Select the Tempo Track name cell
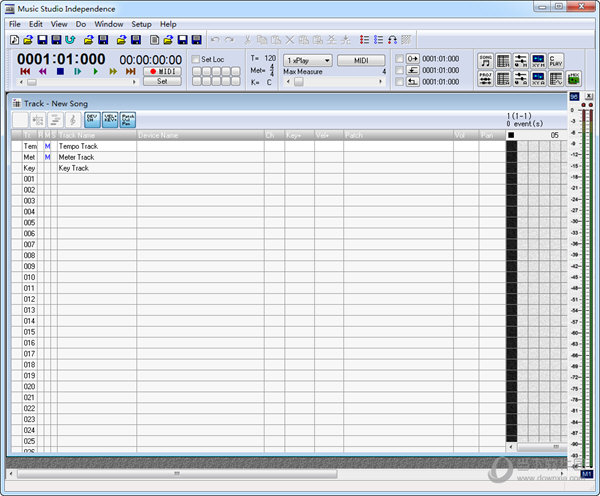The width and height of the screenshot is (600, 496). click(x=97, y=146)
